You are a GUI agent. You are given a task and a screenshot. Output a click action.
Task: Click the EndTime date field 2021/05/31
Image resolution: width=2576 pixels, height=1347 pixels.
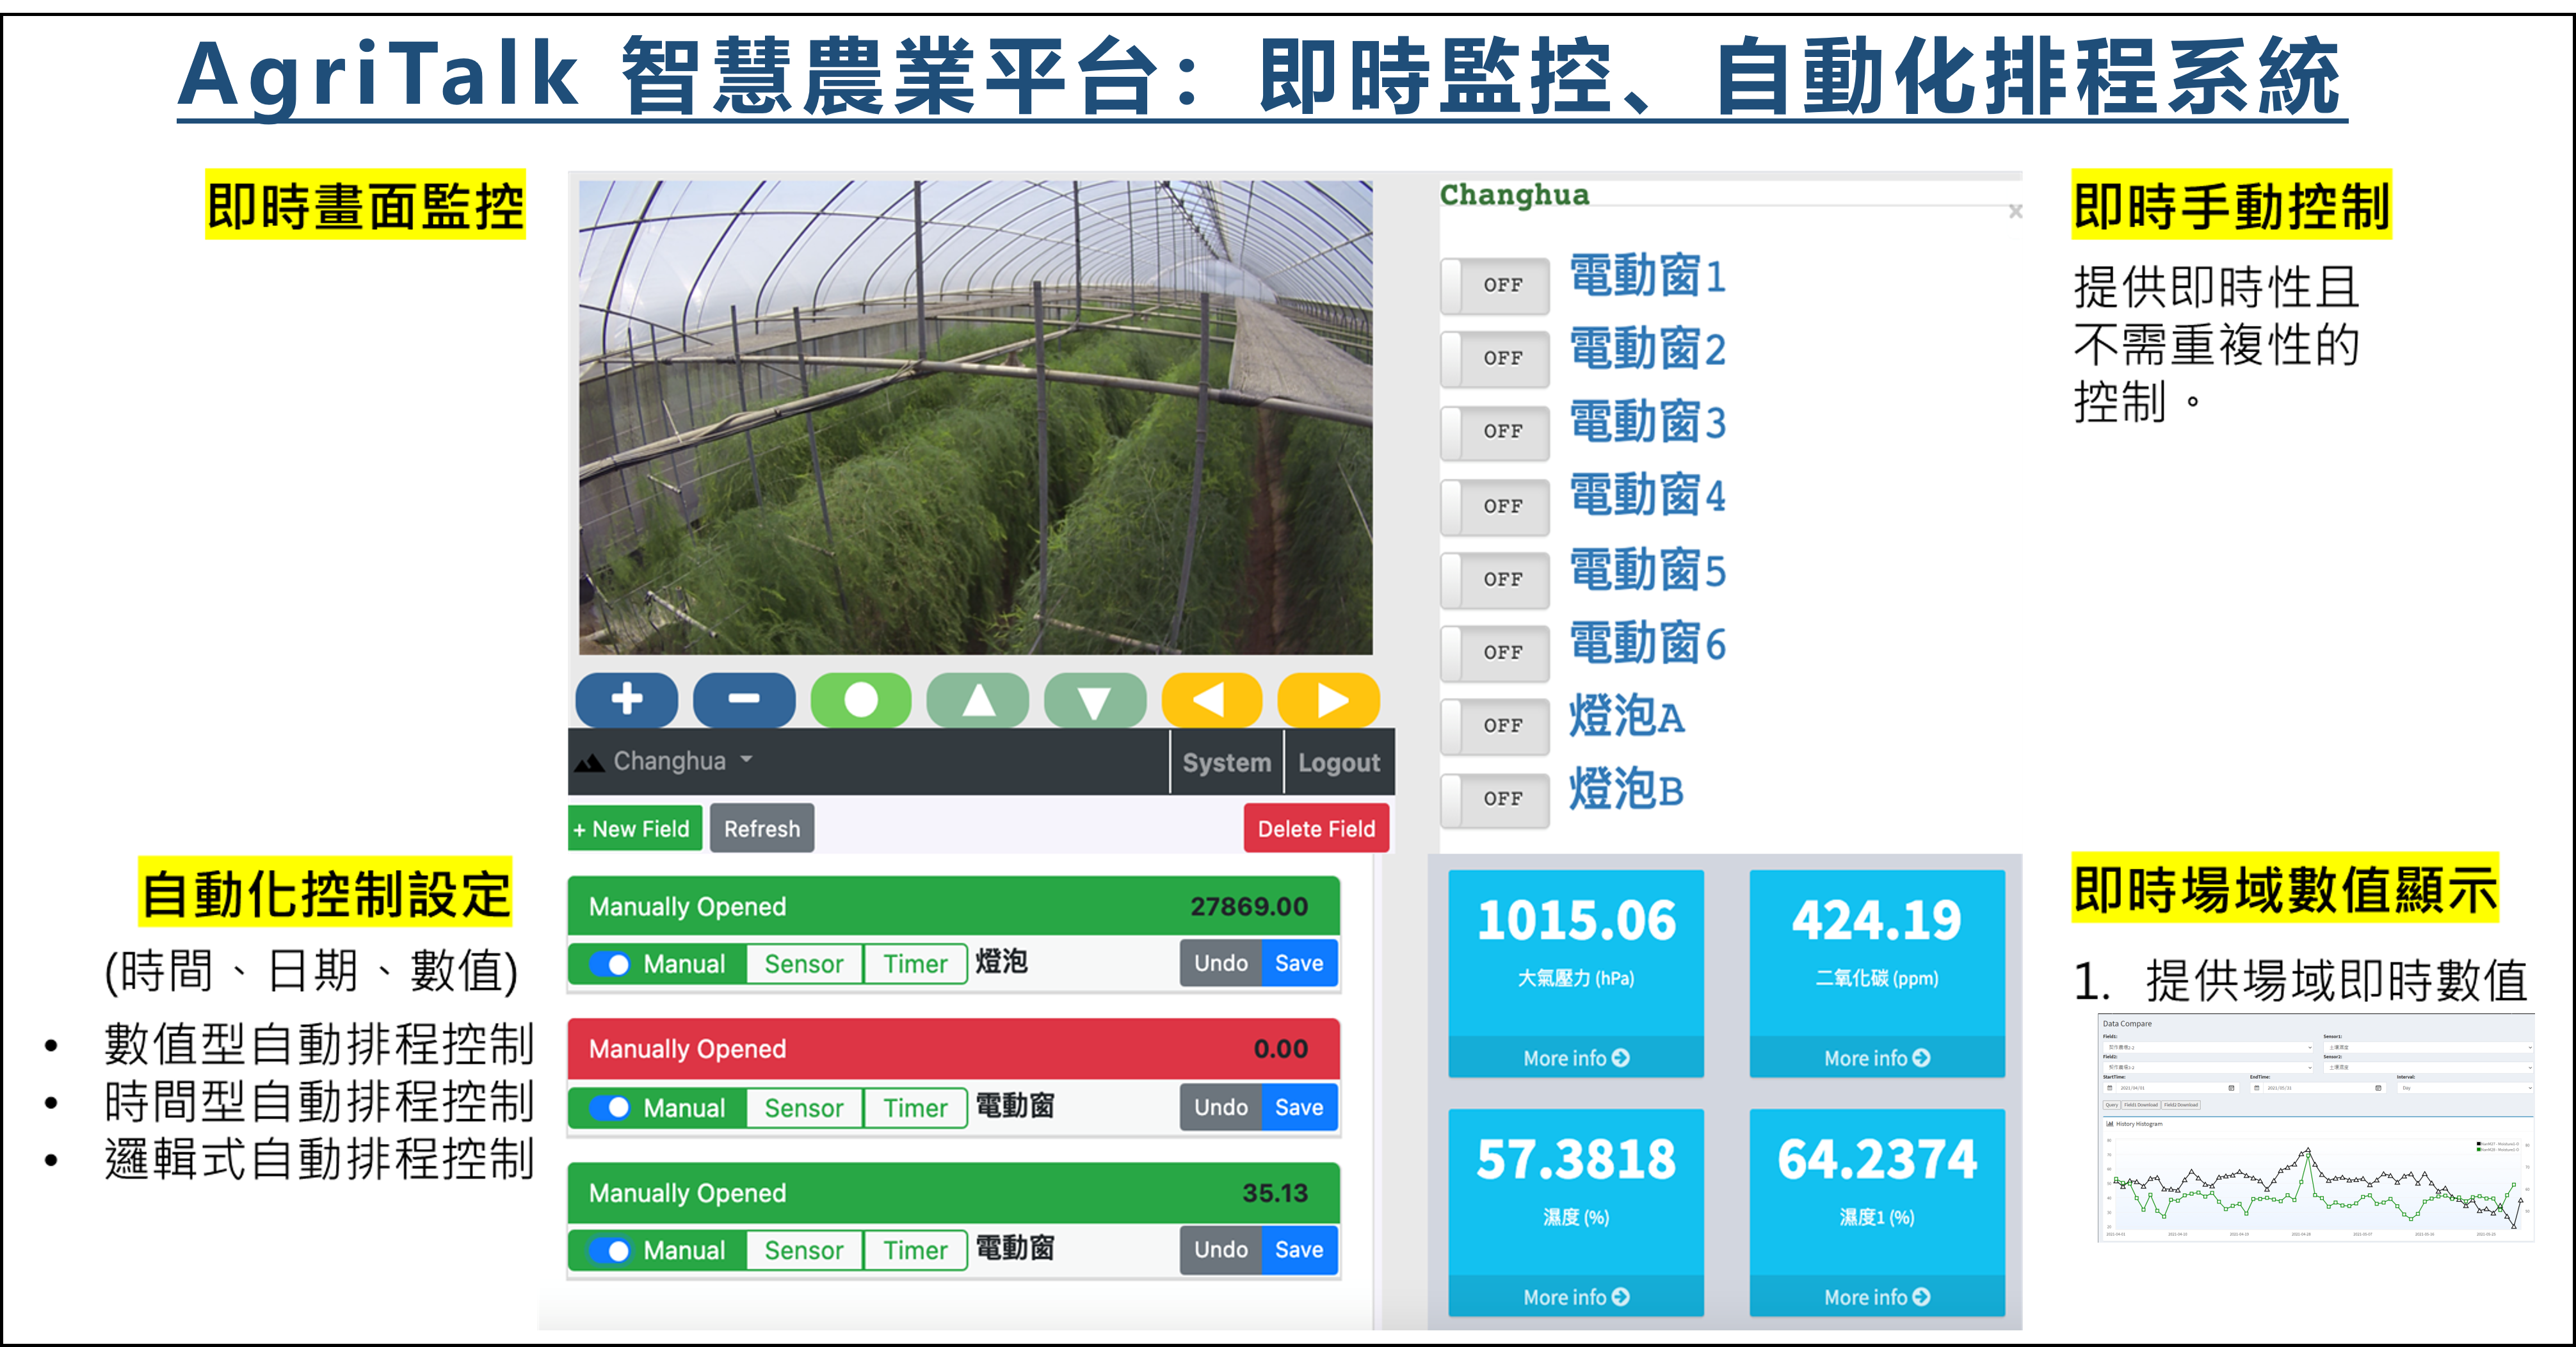pos(2318,1088)
